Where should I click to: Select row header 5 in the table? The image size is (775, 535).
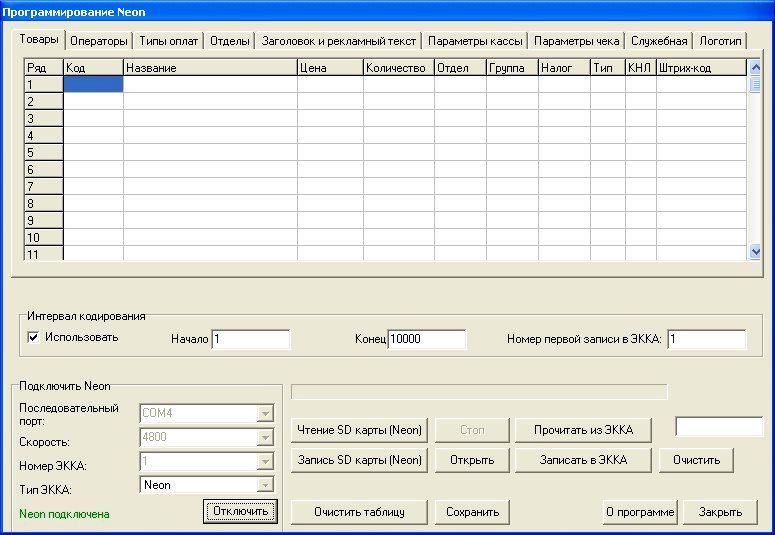click(44, 152)
